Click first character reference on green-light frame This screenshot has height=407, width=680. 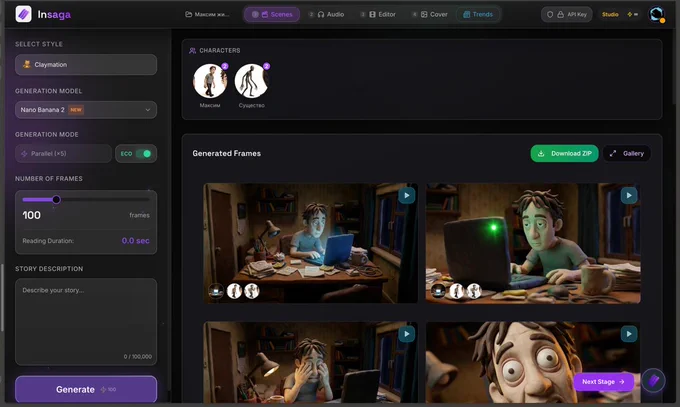[456, 291]
